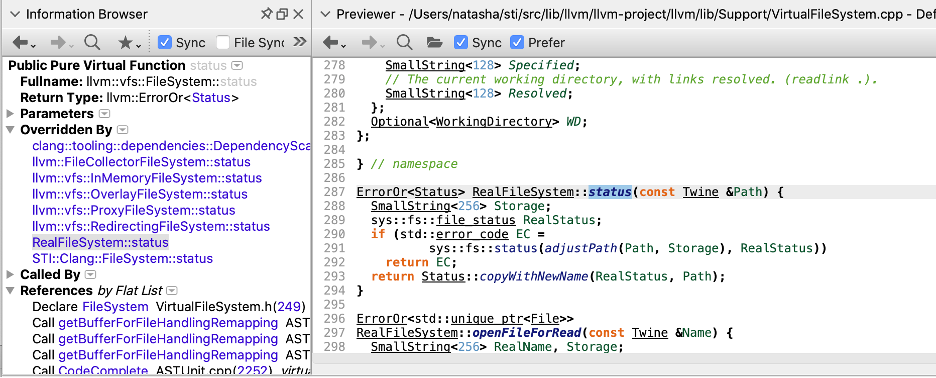Open options dropdown beside function name status

point(237,65)
